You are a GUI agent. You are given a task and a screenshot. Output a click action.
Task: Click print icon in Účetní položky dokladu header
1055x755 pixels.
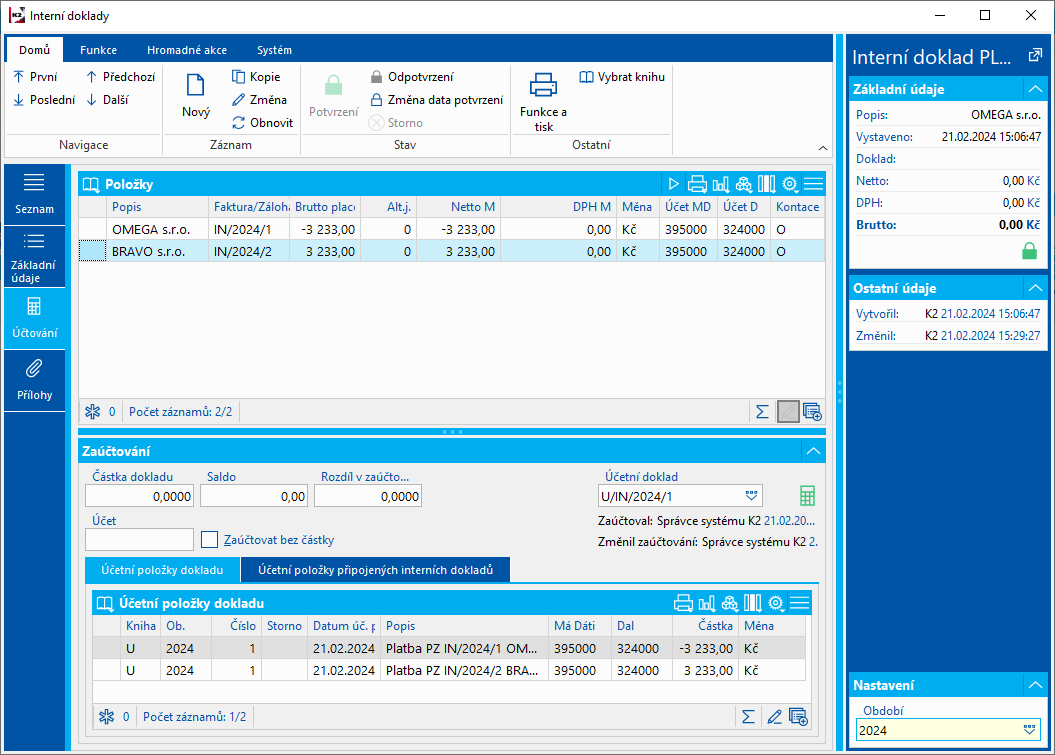(x=684, y=603)
